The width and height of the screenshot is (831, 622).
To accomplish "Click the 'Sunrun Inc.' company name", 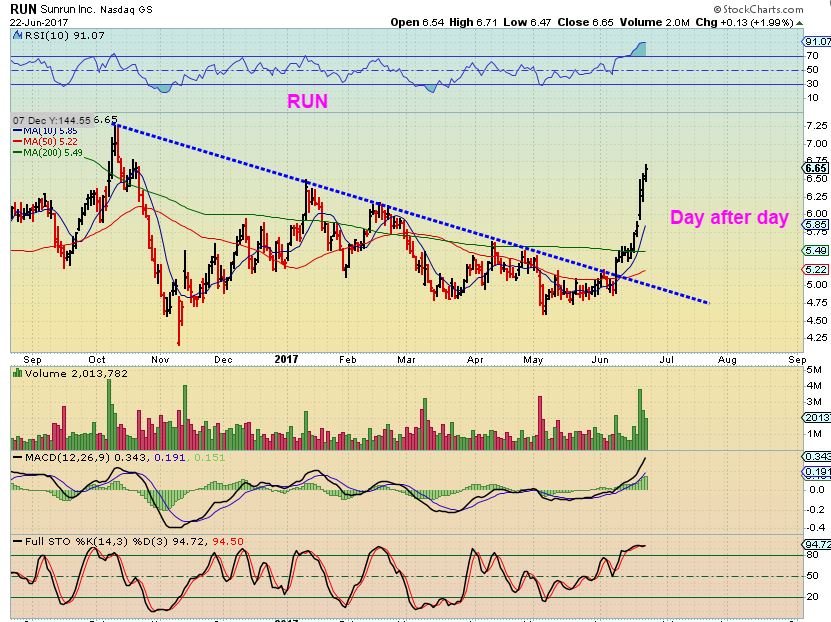I will (x=67, y=10).
